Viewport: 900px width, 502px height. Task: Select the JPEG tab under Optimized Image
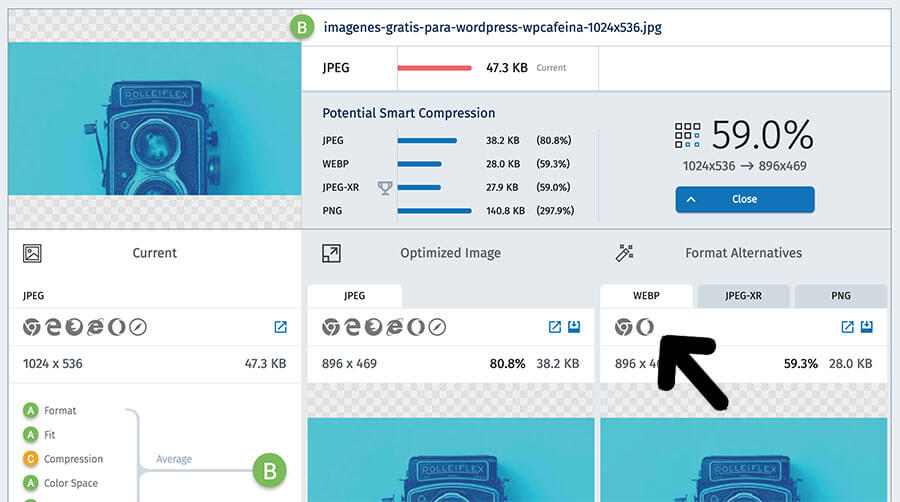[354, 296]
